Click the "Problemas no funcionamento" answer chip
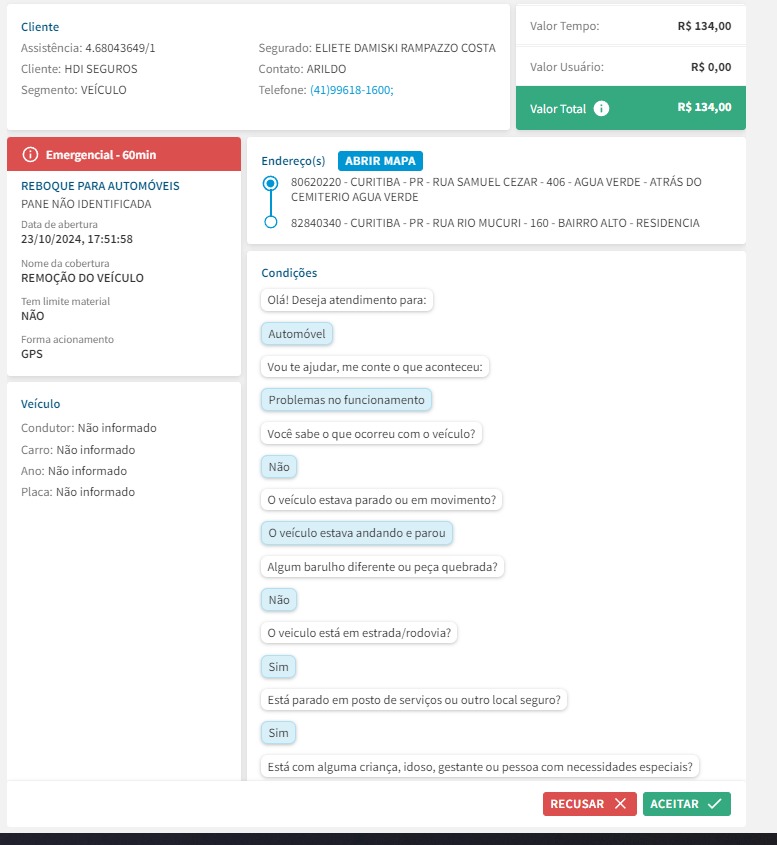Viewport: 777px width, 845px height. coord(347,400)
